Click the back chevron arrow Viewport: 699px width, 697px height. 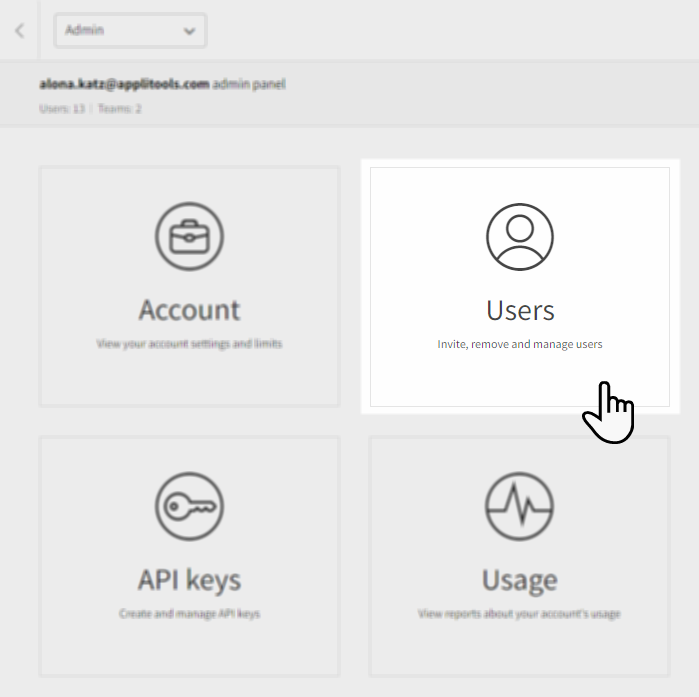pyautogui.click(x=19, y=30)
